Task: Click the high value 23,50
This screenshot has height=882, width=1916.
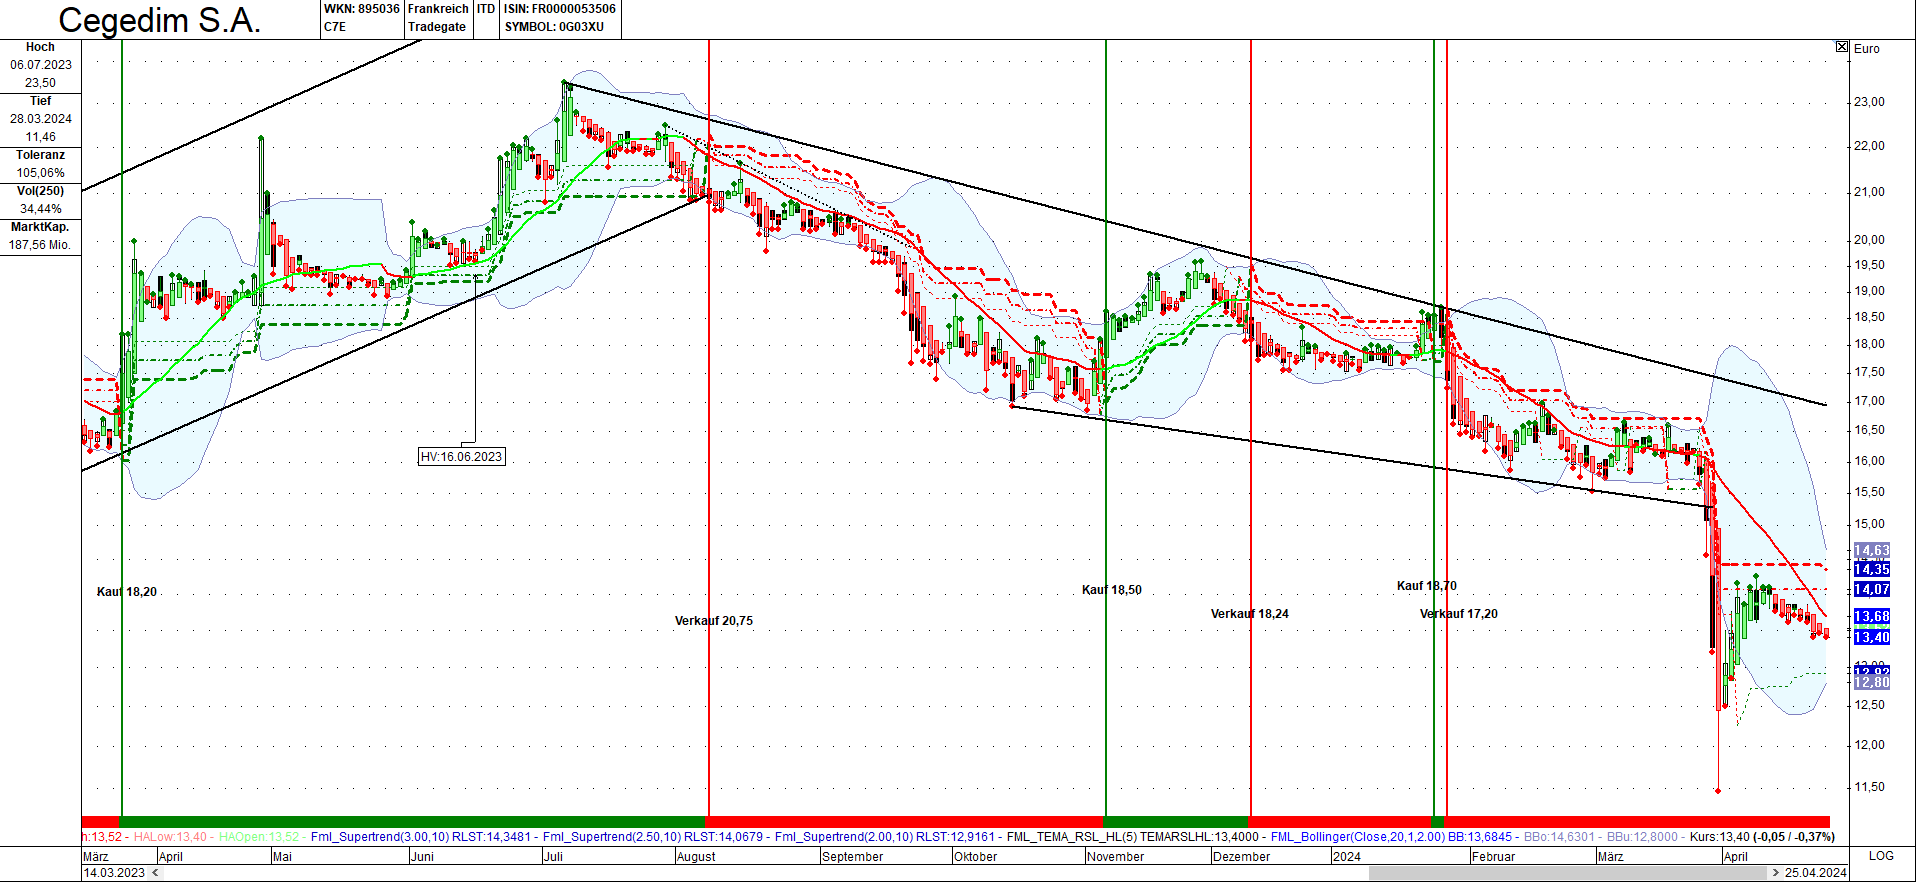Action: pos(41,83)
